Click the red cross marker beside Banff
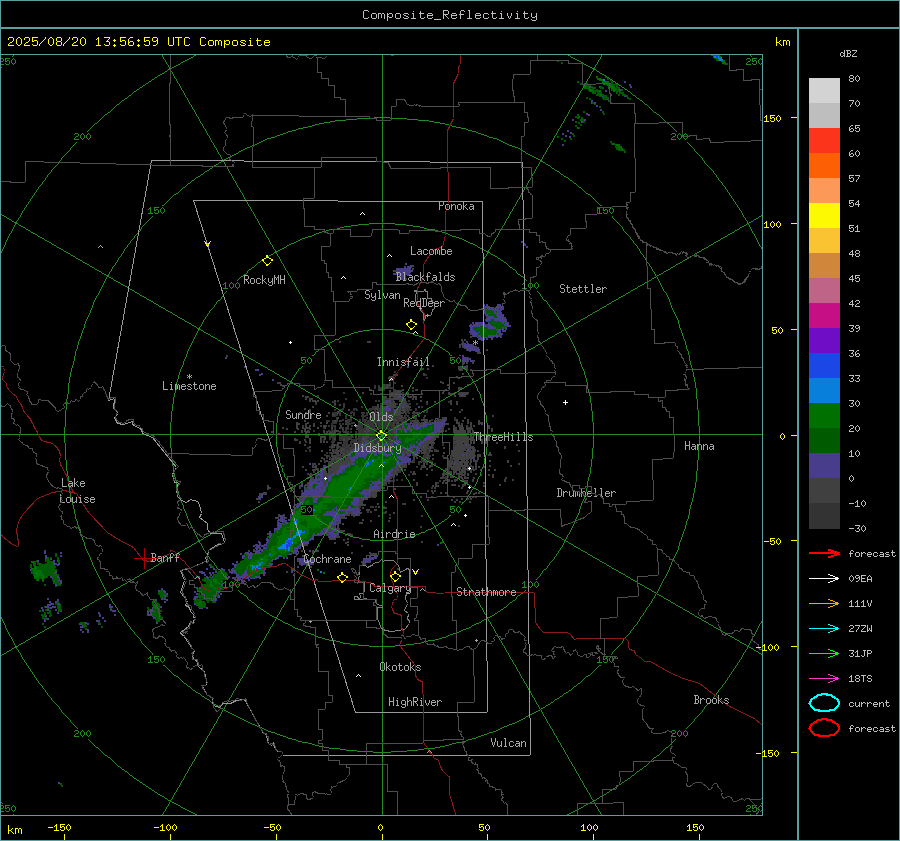Screen dimensions: 900x841 143,558
